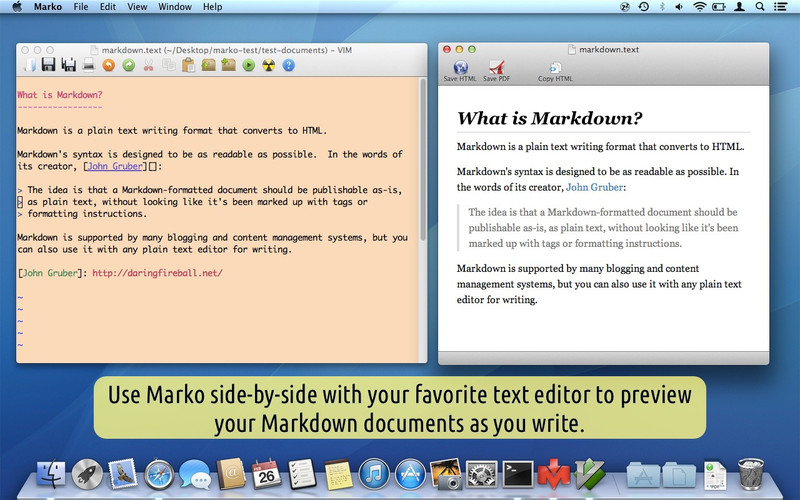Image resolution: width=800 pixels, height=500 pixels.
Task: Click the Wi-Fi menu bar icon
Action: click(x=699, y=7)
